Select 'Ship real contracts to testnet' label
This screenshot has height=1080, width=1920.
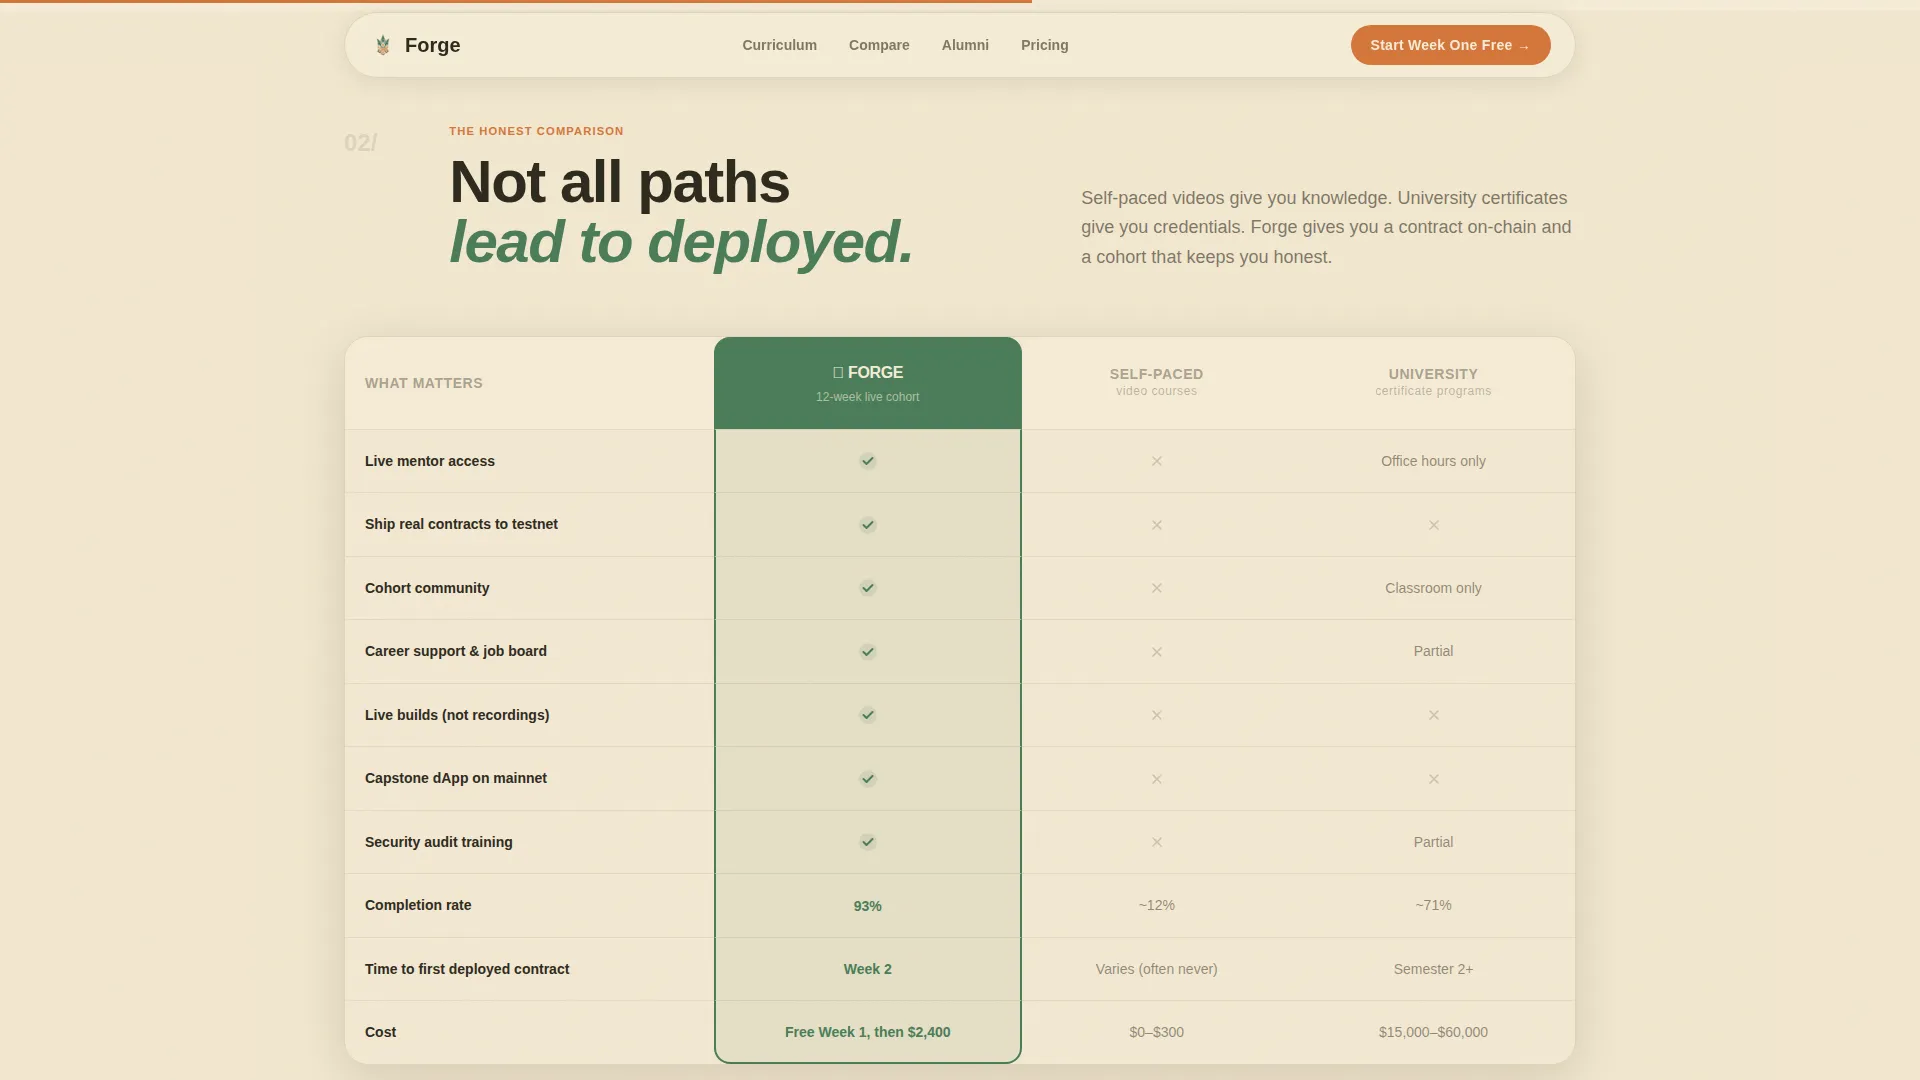tap(461, 524)
